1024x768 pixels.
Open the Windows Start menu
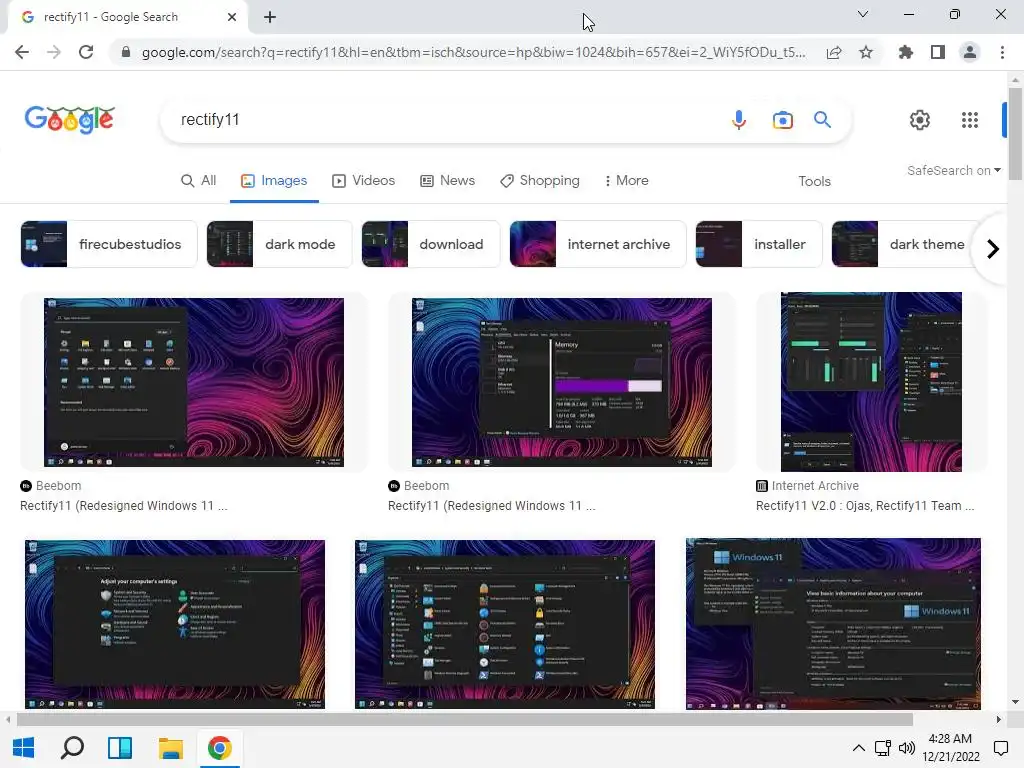tap(24, 748)
